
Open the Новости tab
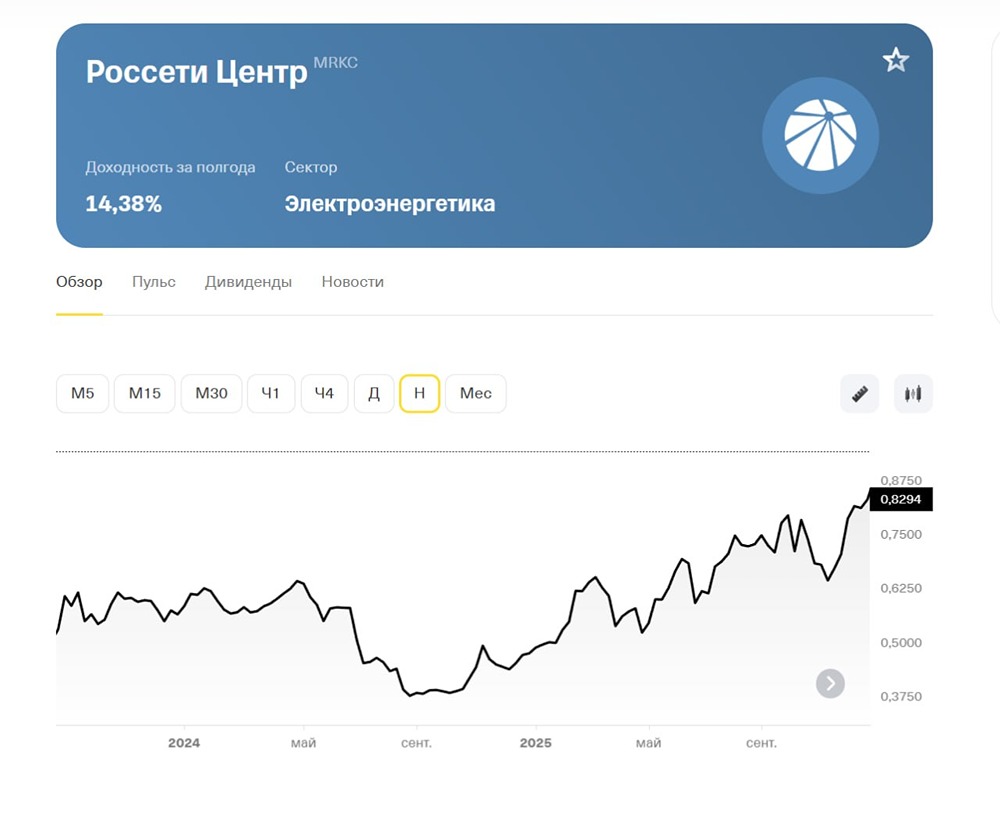pyautogui.click(x=352, y=282)
